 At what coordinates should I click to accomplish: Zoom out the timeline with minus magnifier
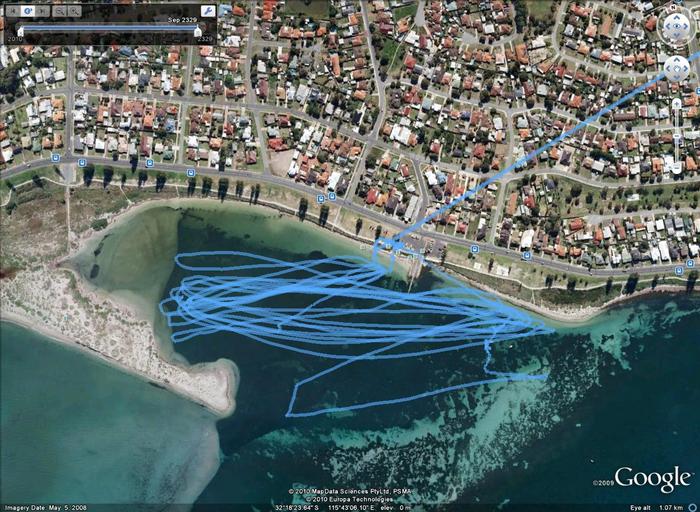pos(60,11)
